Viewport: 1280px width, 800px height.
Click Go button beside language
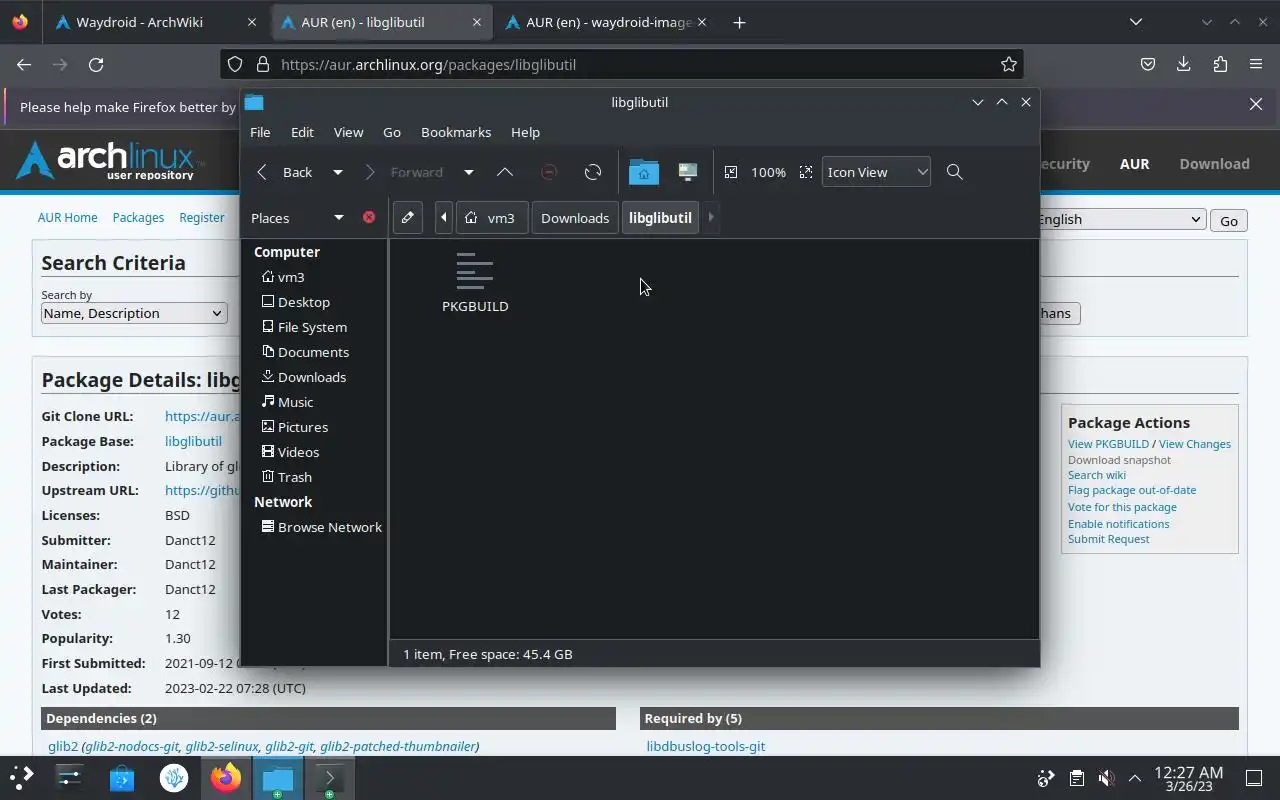tap(1229, 221)
